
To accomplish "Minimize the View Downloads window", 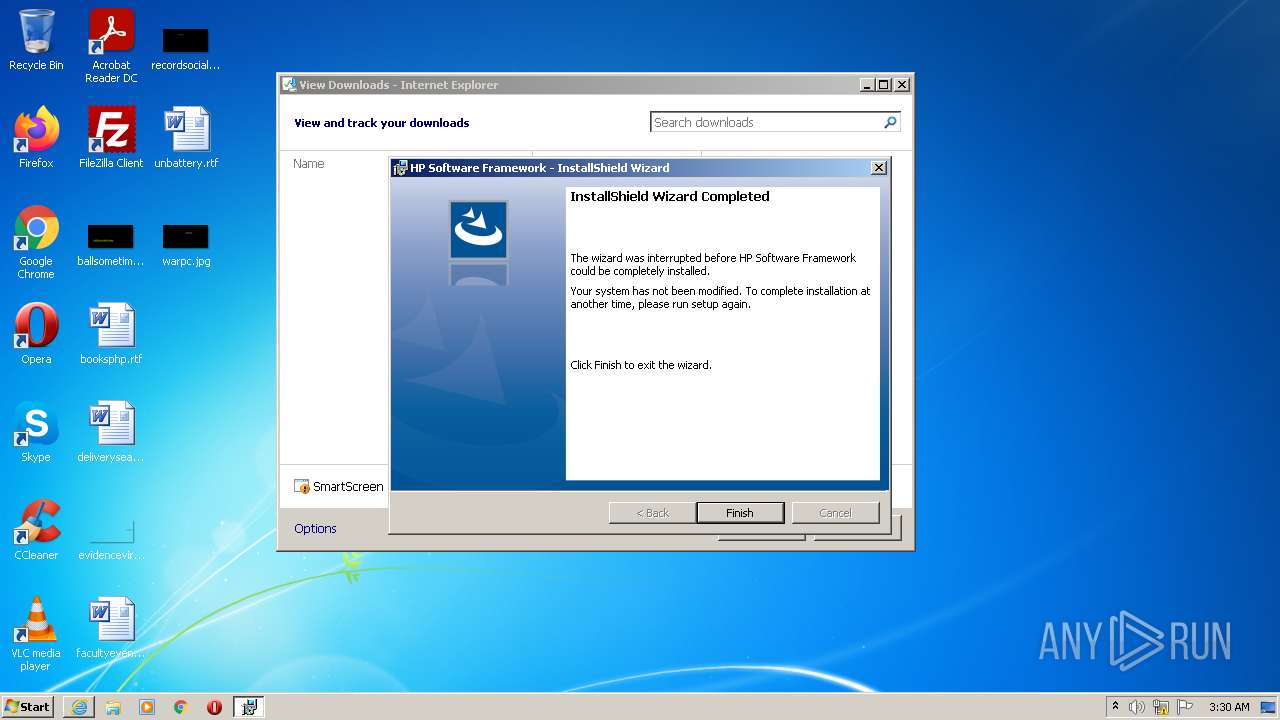I will (x=867, y=85).
